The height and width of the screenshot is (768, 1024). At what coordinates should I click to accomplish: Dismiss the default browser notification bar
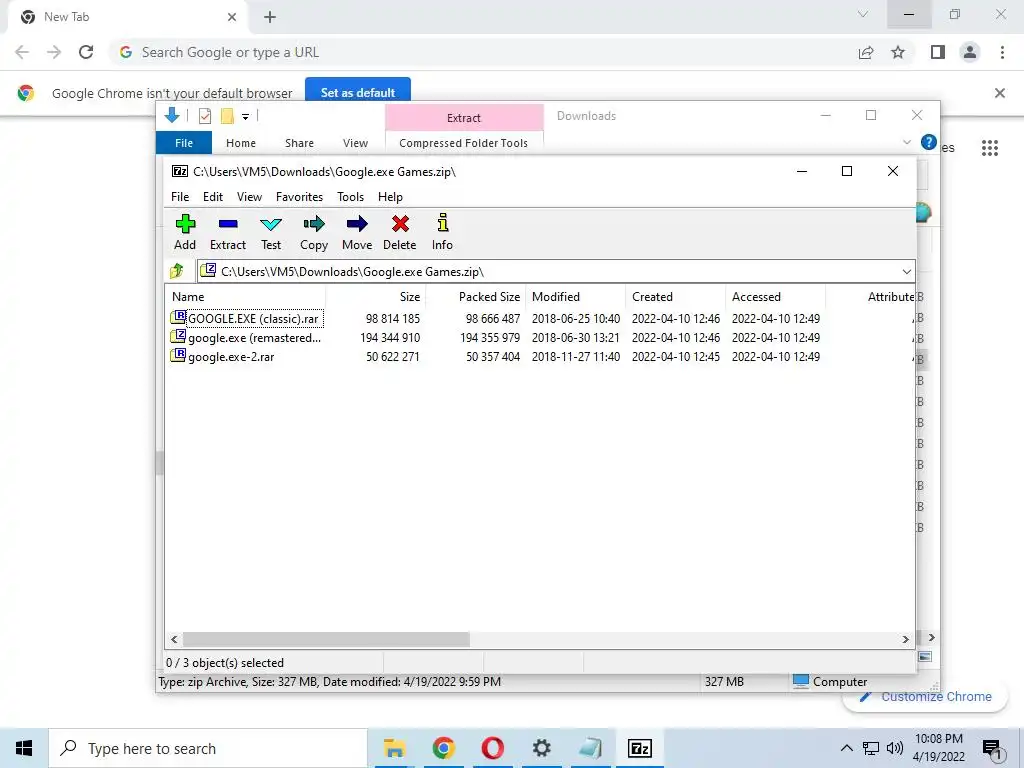pyautogui.click(x=999, y=93)
